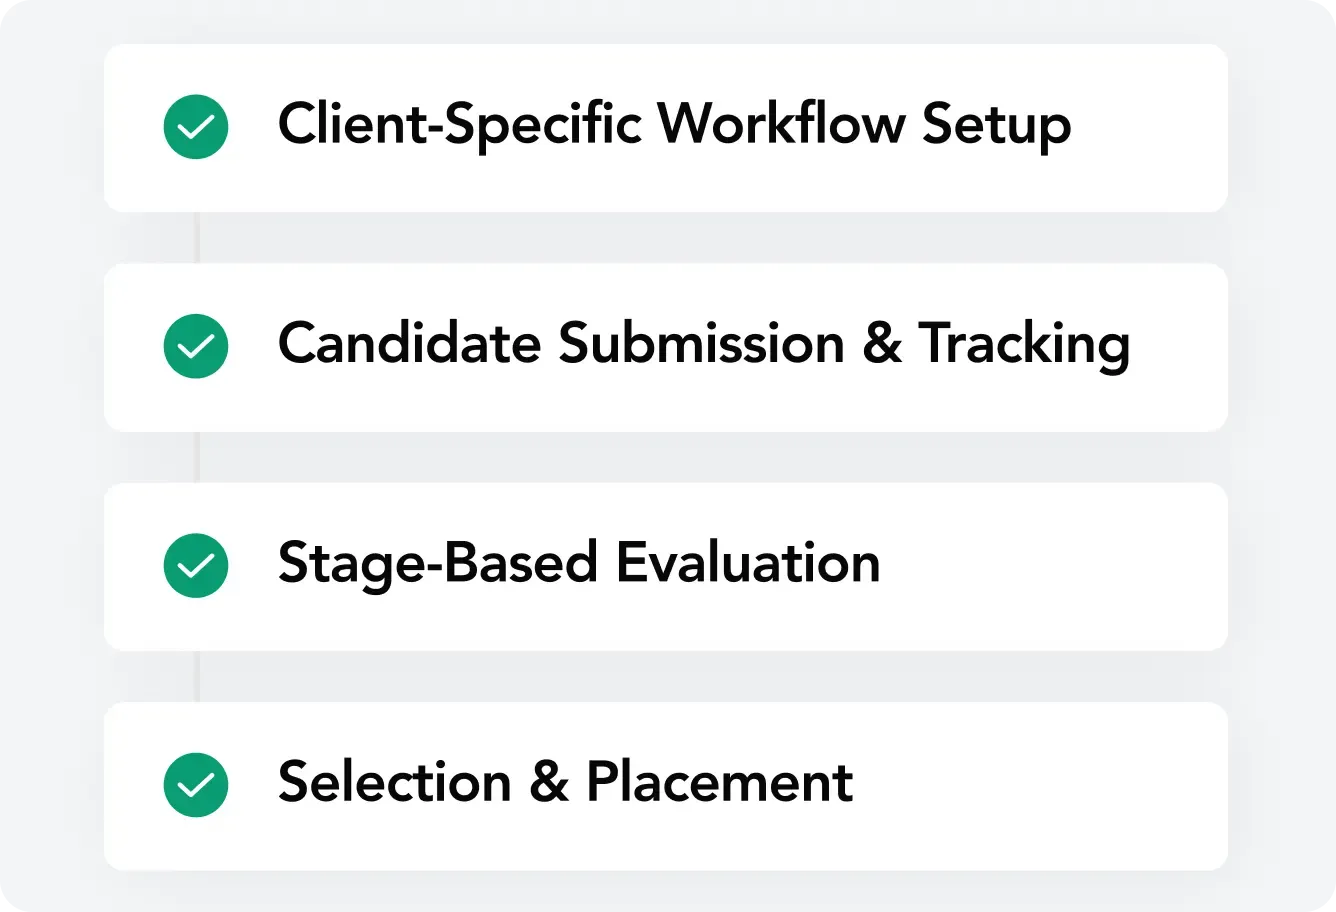The image size is (1336, 912).
Task: Click the Stage-Based Evaluation step title
Action: coord(578,564)
